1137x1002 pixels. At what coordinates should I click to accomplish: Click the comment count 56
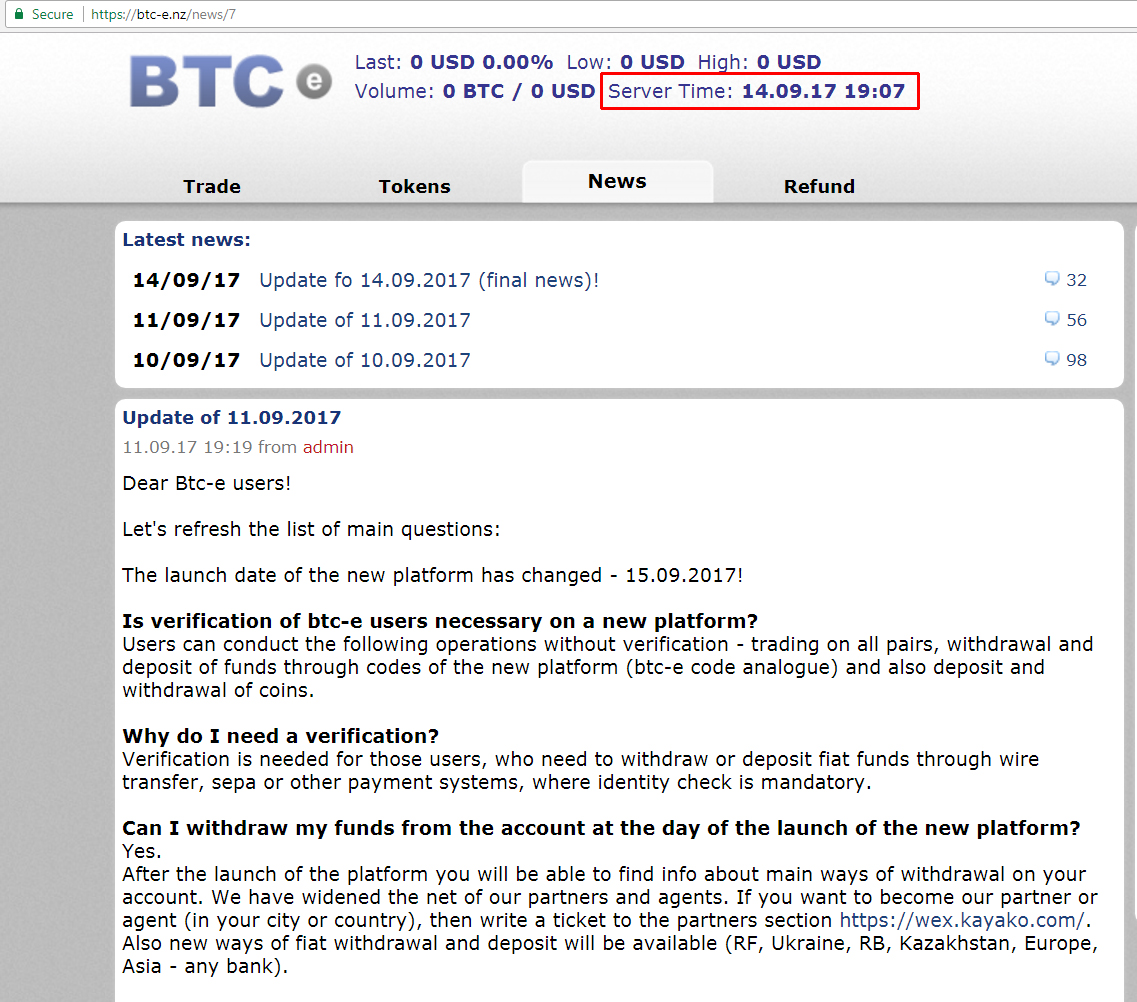point(1076,320)
